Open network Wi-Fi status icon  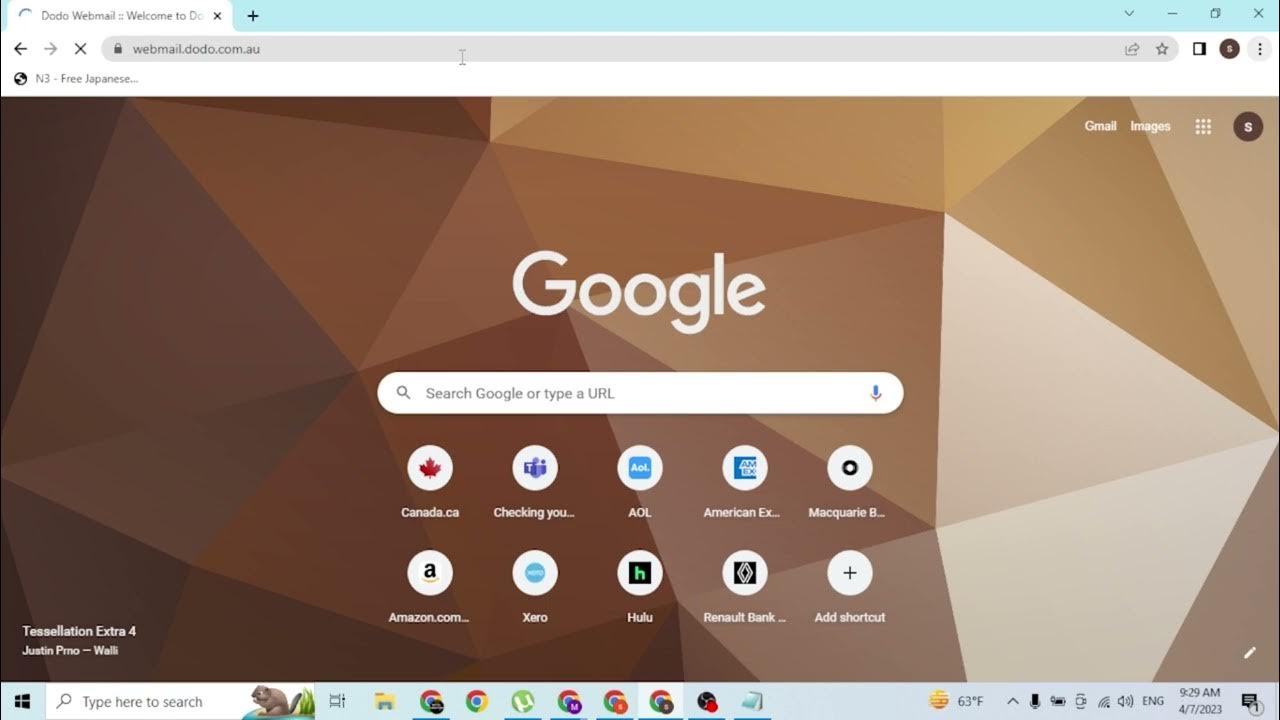click(1104, 701)
